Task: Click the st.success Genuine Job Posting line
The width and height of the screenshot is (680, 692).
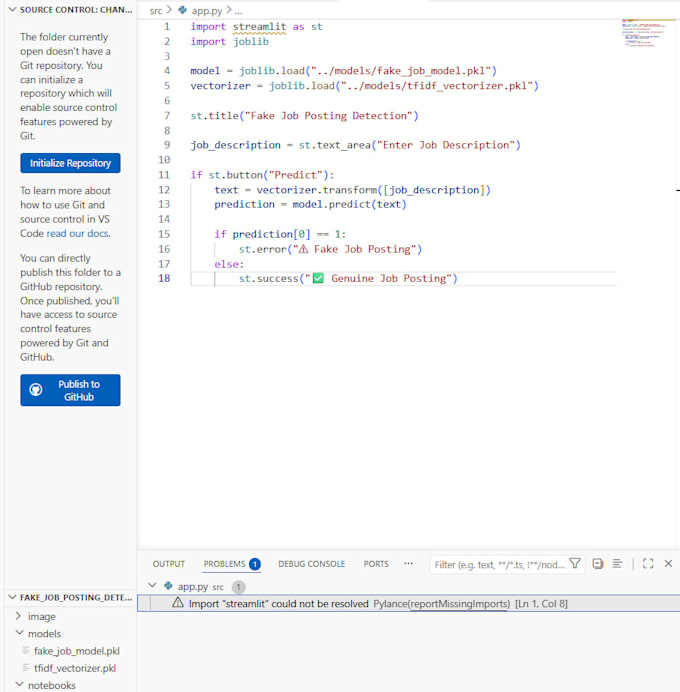Action: 348,278
